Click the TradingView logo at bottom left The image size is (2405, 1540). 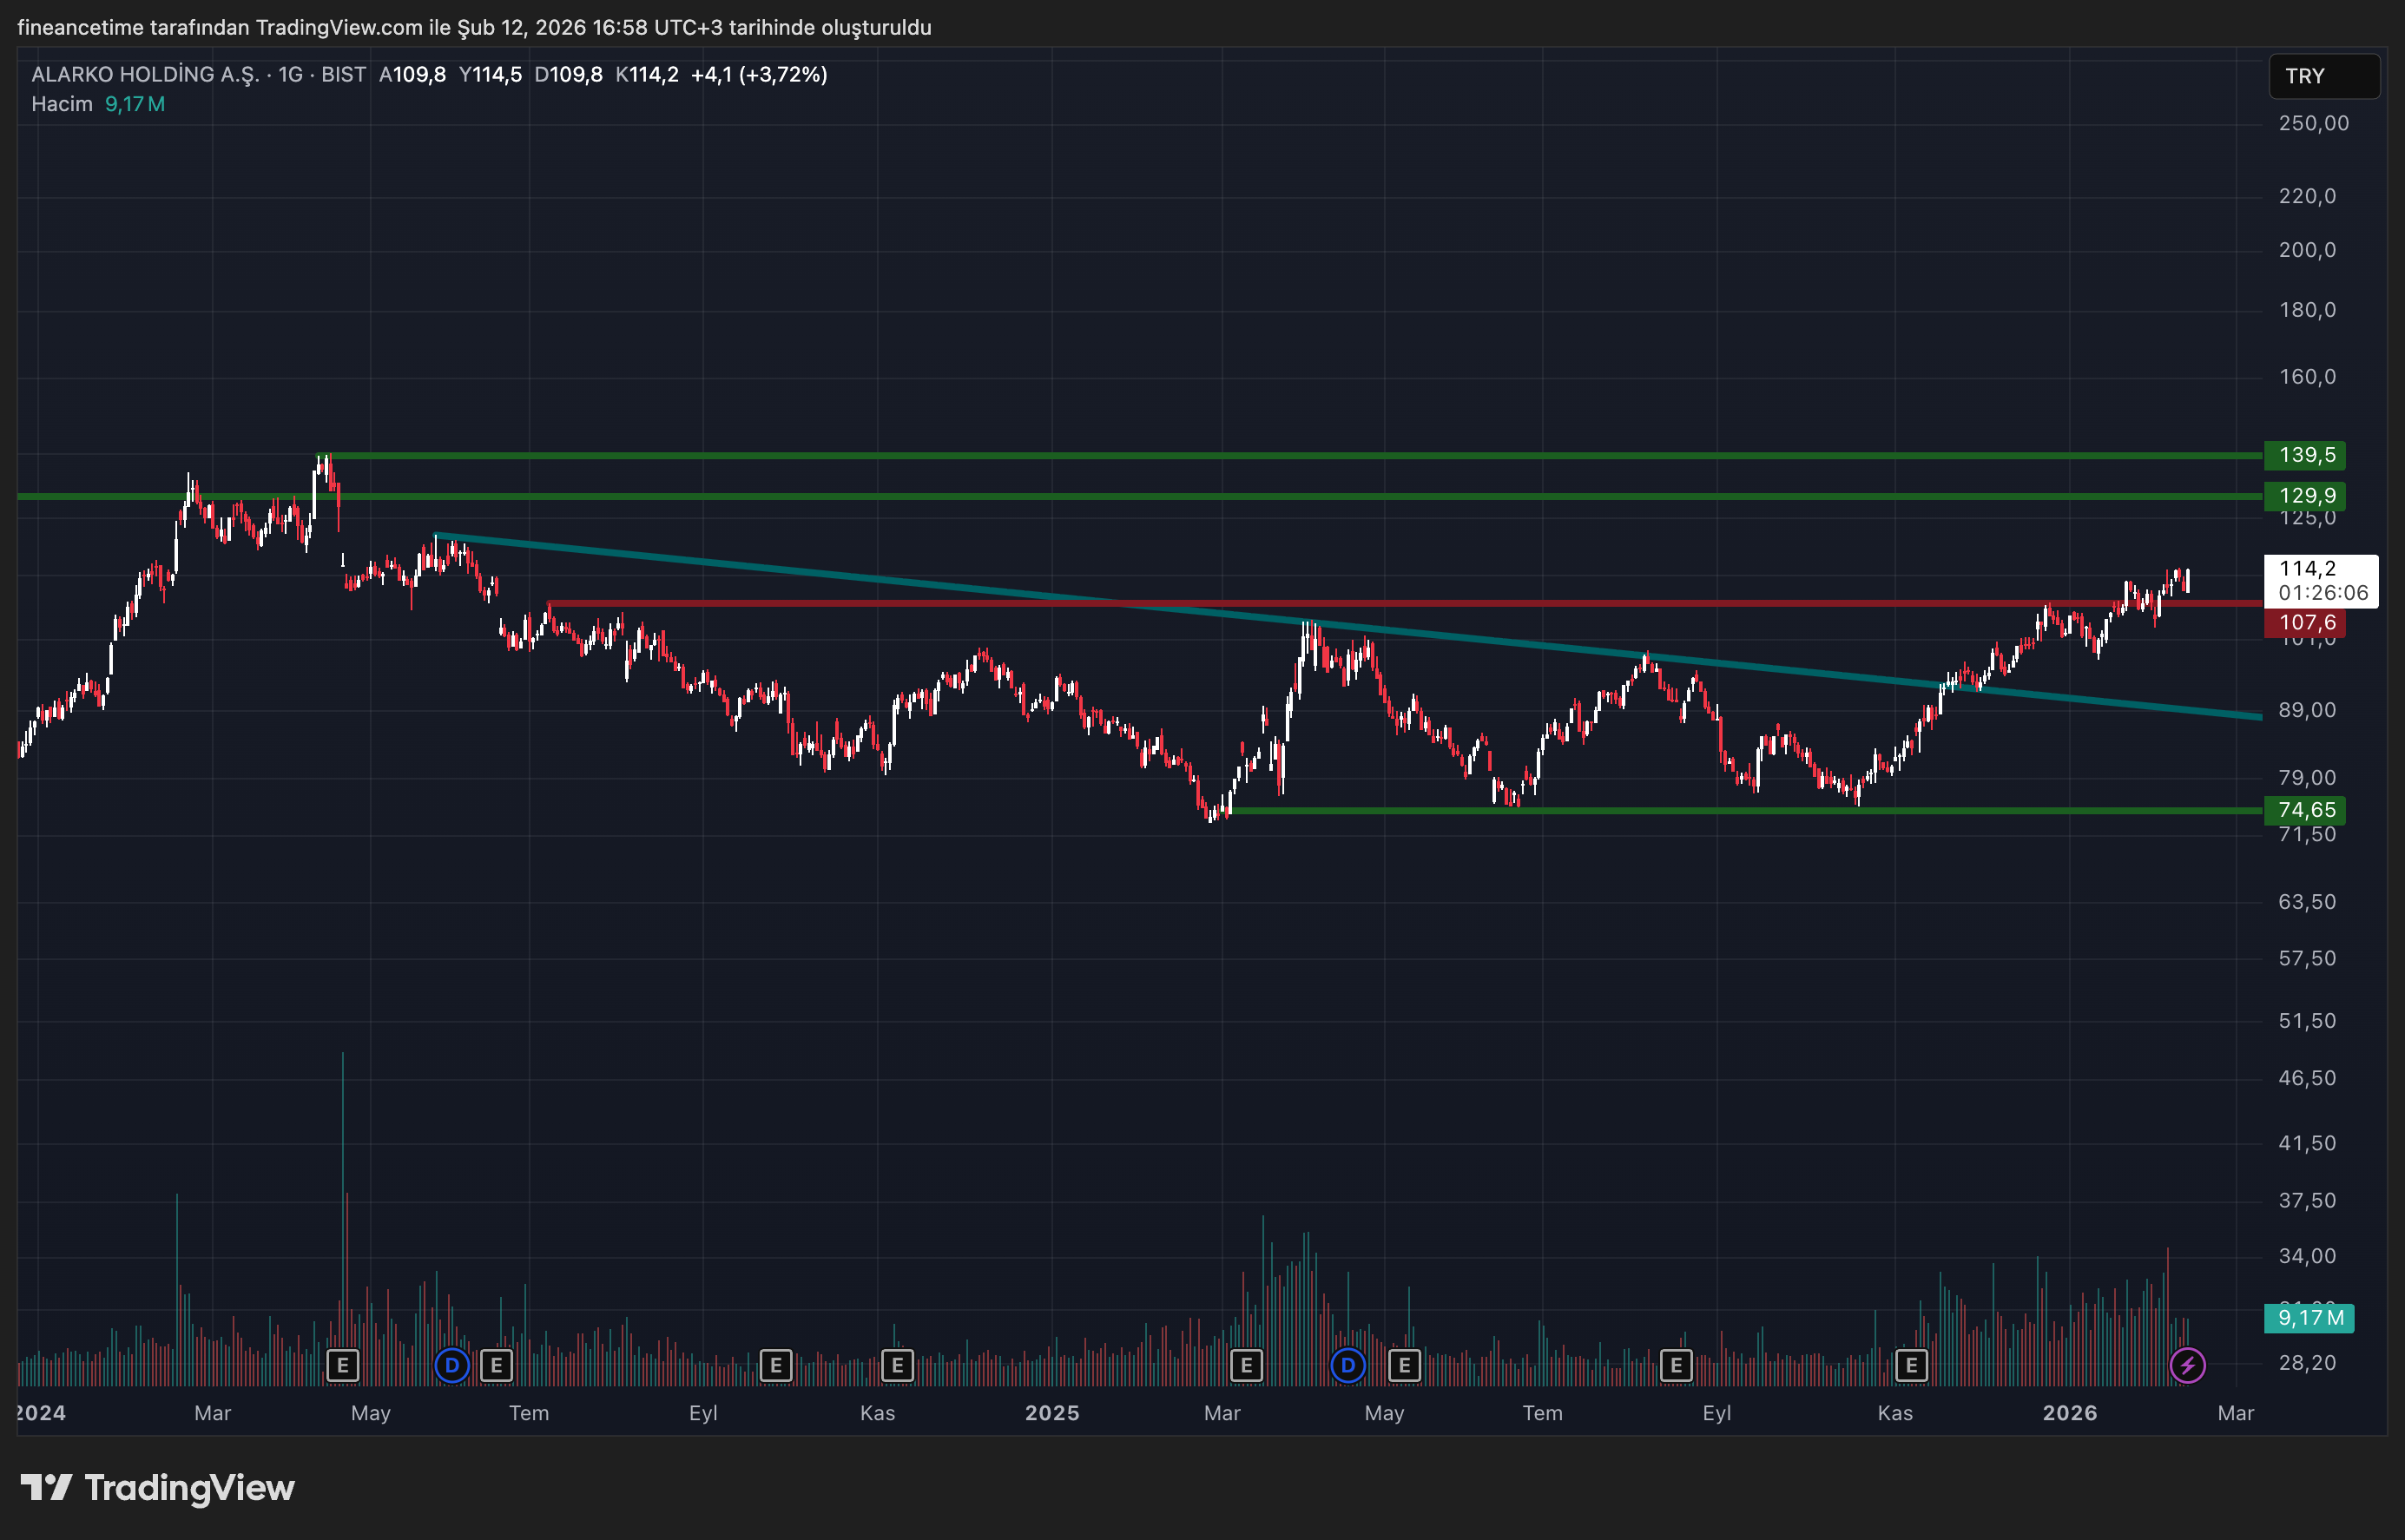(x=158, y=1488)
